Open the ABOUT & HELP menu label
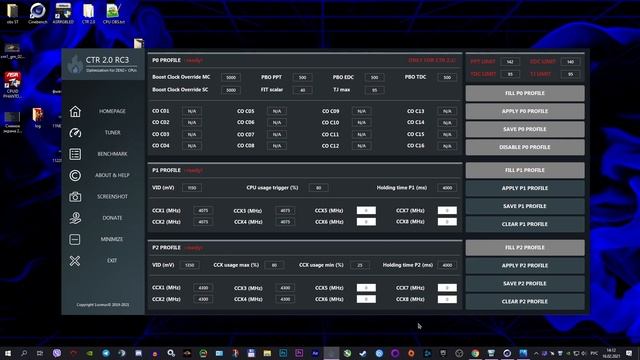 coord(112,175)
